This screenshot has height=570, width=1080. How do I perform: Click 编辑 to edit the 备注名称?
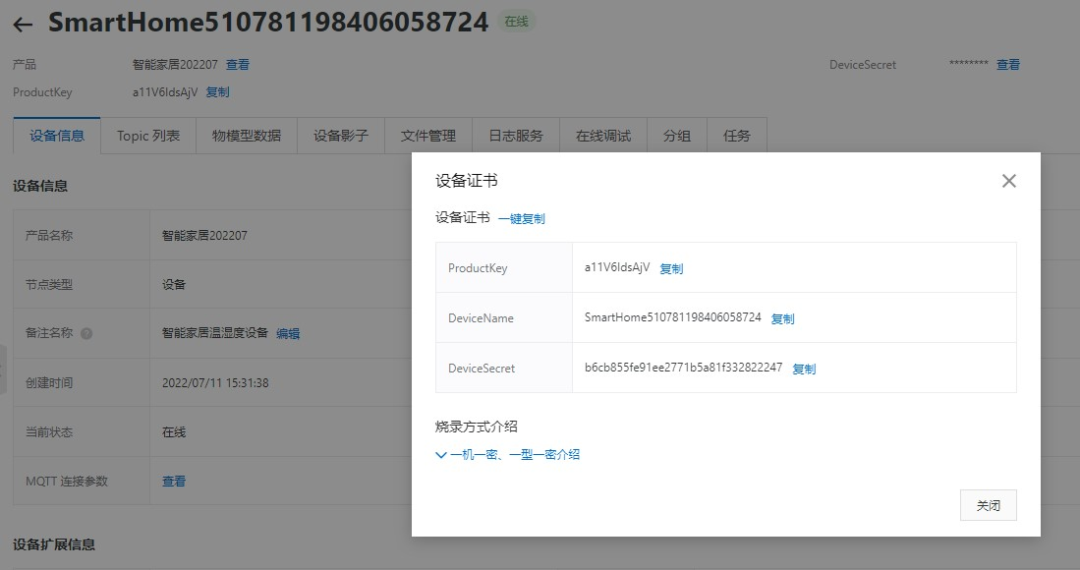[288, 334]
